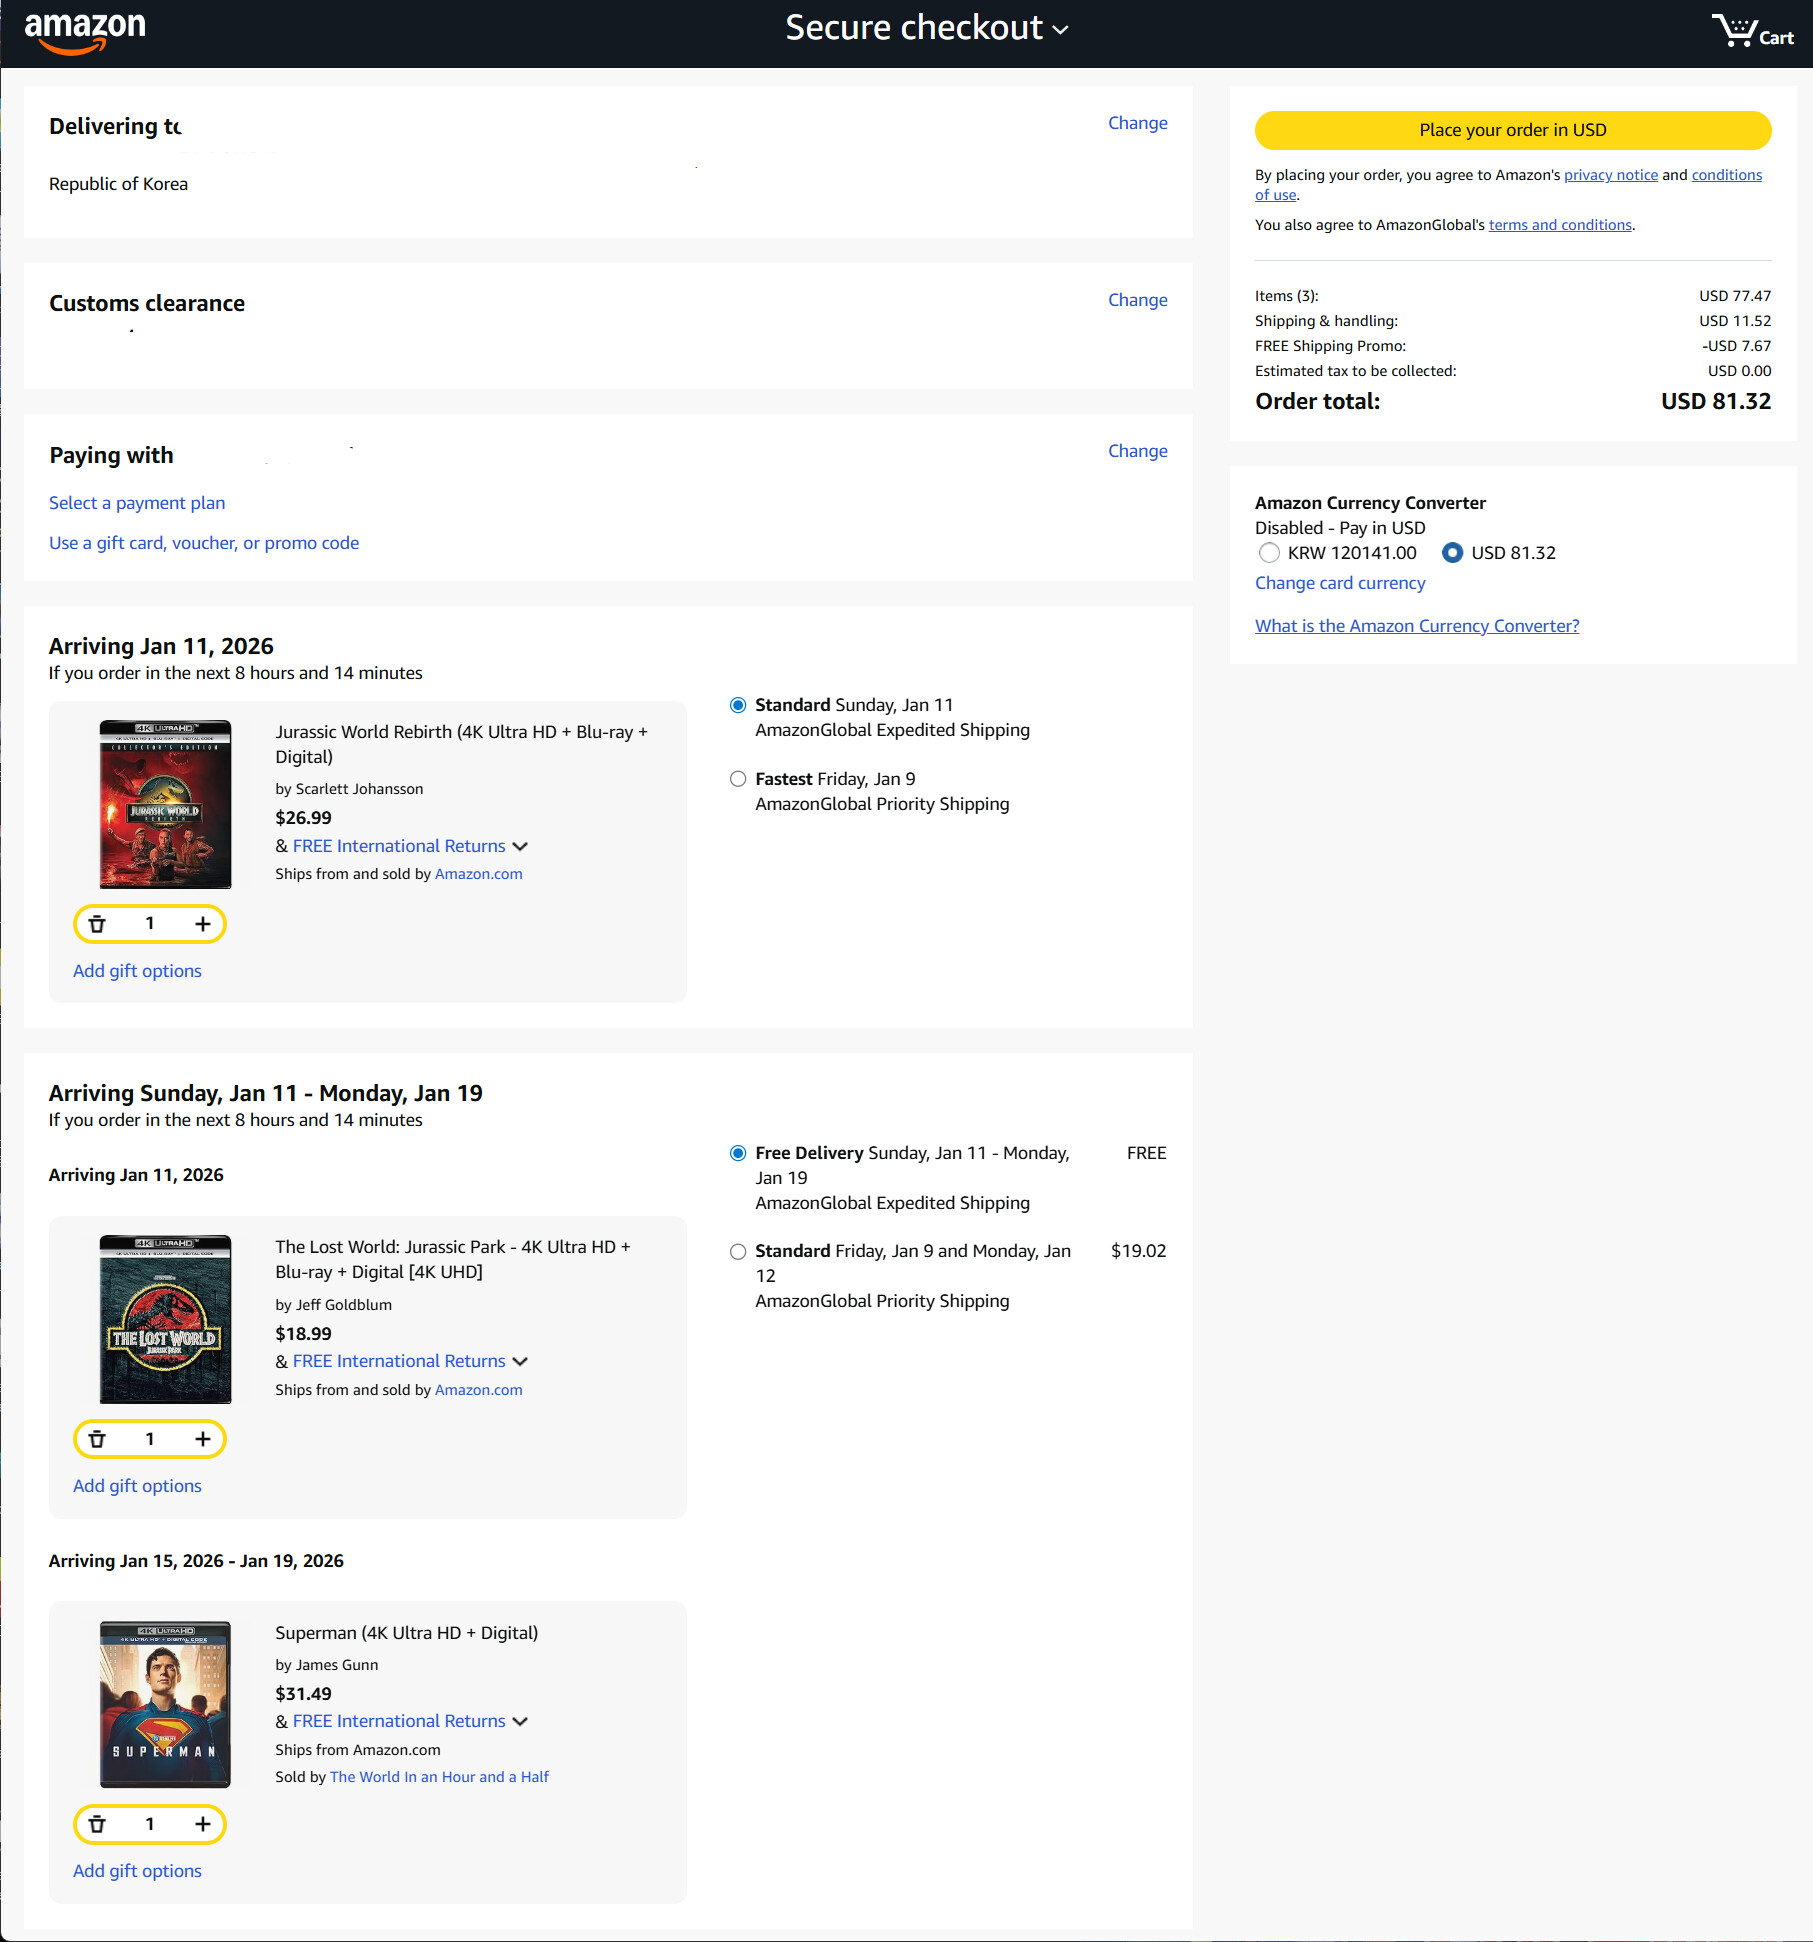This screenshot has width=1813, height=1942.
Task: Click the $18.99 Lost World price
Action: click(303, 1334)
